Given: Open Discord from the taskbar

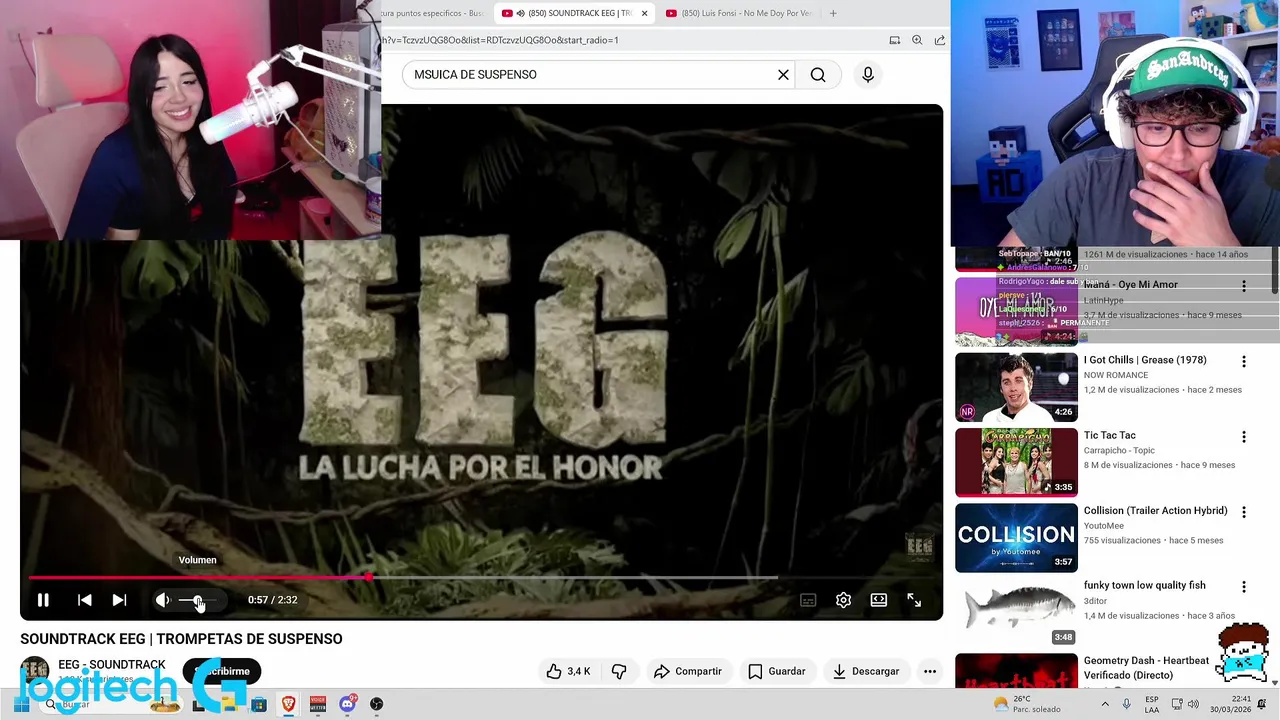Looking at the screenshot, I should [x=347, y=704].
